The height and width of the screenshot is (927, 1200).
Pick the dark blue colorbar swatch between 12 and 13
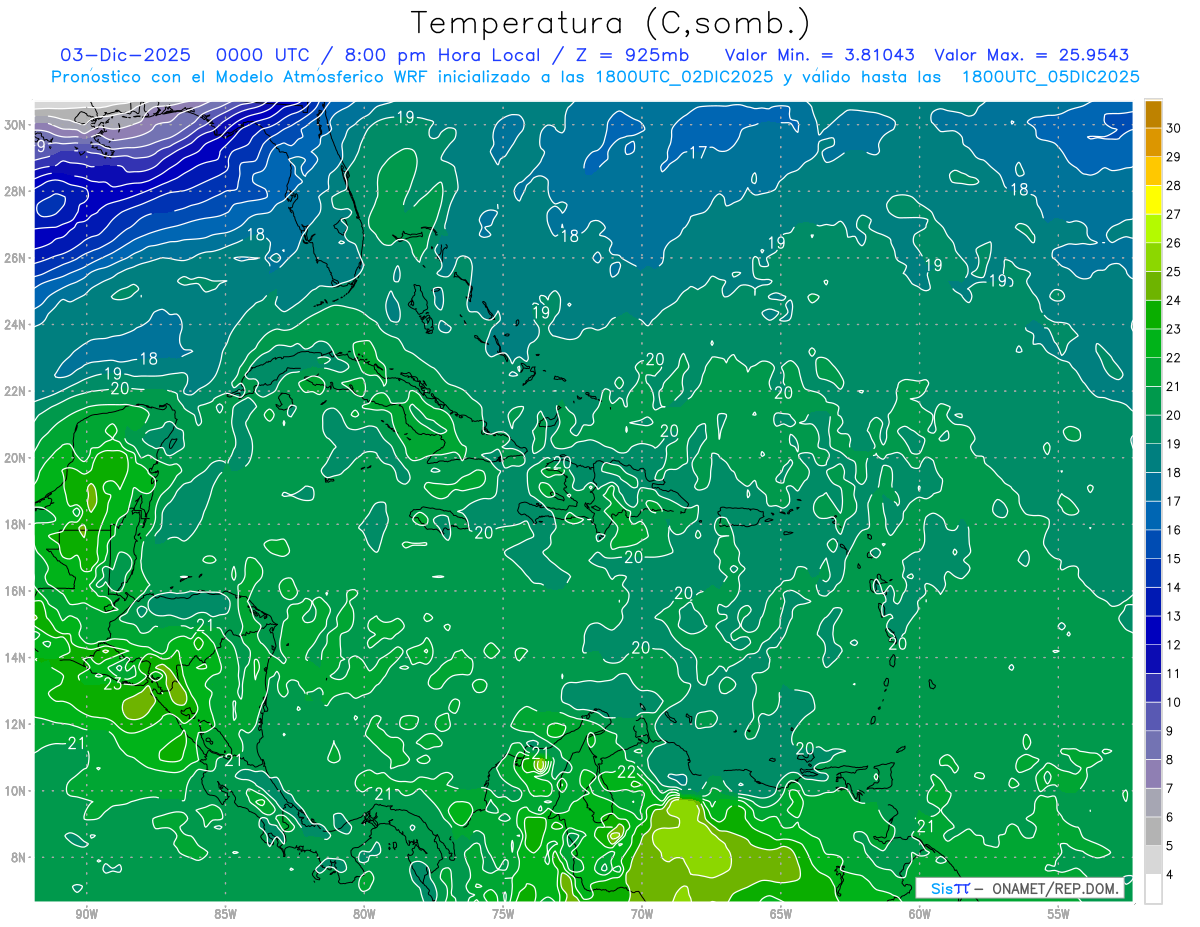(x=1153, y=630)
